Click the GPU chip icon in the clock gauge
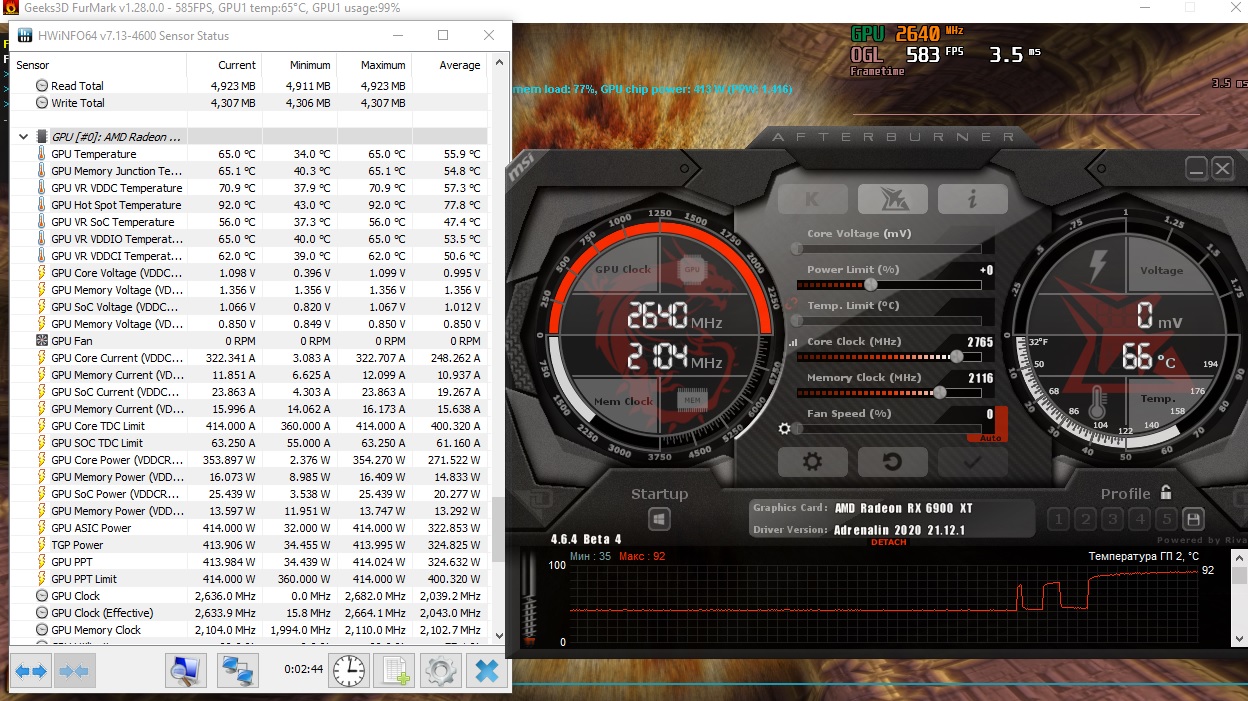1248x701 pixels. 691,268
